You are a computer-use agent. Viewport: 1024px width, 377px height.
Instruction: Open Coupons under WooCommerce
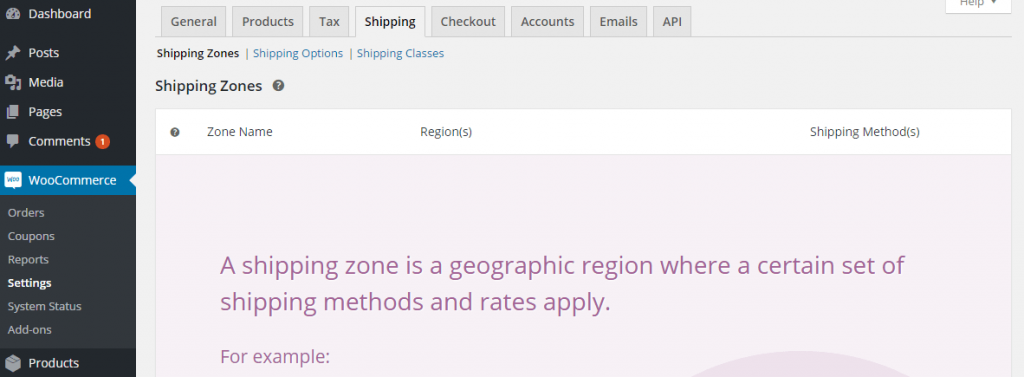[x=31, y=237]
